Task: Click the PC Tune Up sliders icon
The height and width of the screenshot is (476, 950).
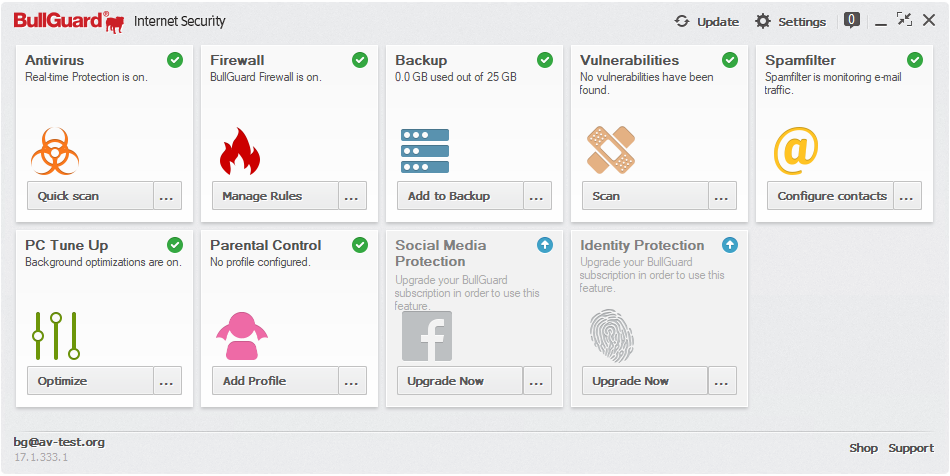Action: pyautogui.click(x=55, y=335)
